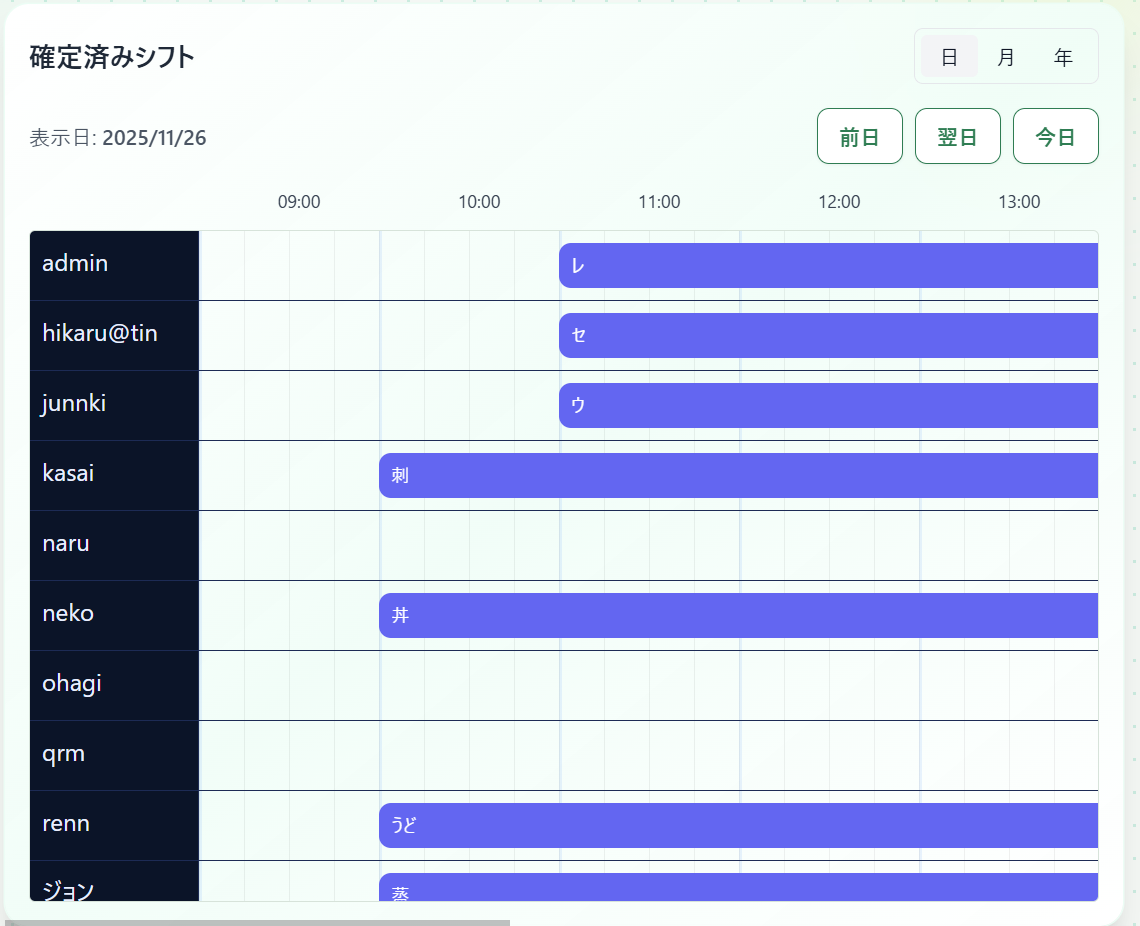The height and width of the screenshot is (926, 1140).
Task: Select junnki's shift bar labeled ウ
Action: (x=828, y=406)
